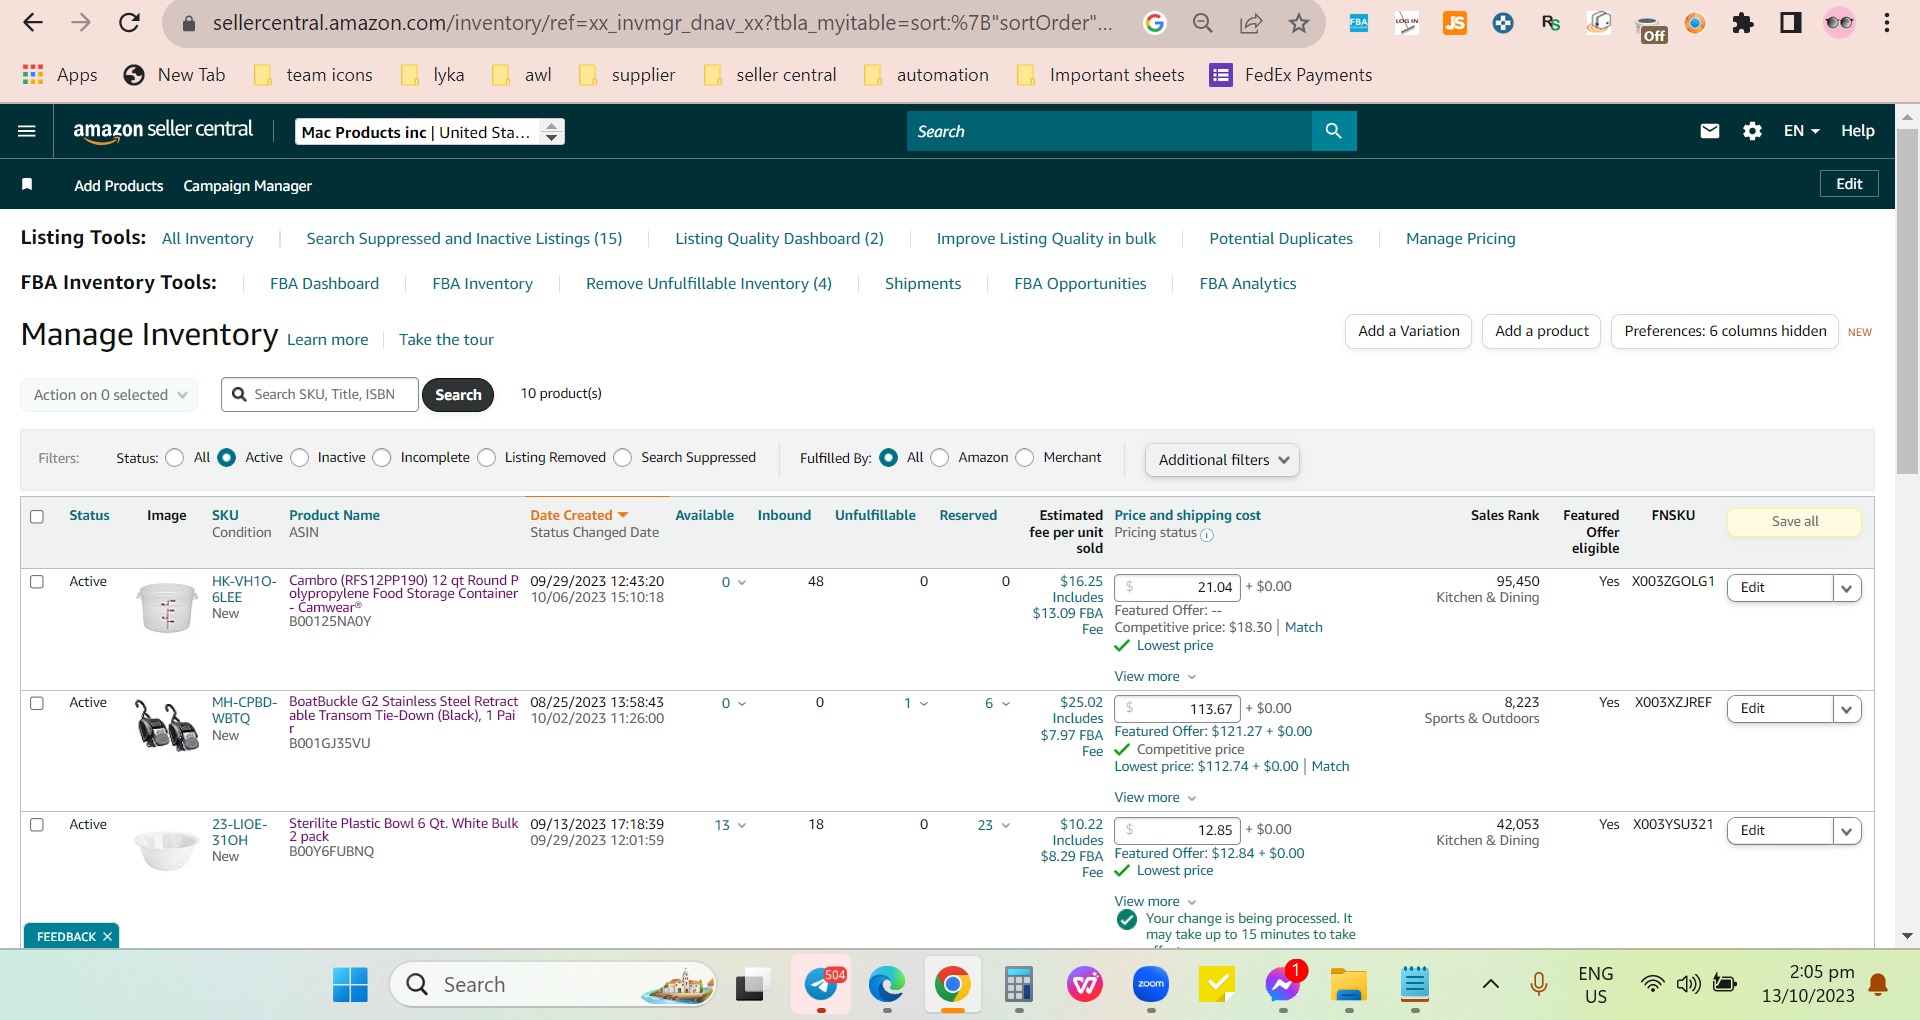Image resolution: width=1920 pixels, height=1020 pixels.
Task: Open Messenger from the taskbar
Action: [x=1283, y=985]
